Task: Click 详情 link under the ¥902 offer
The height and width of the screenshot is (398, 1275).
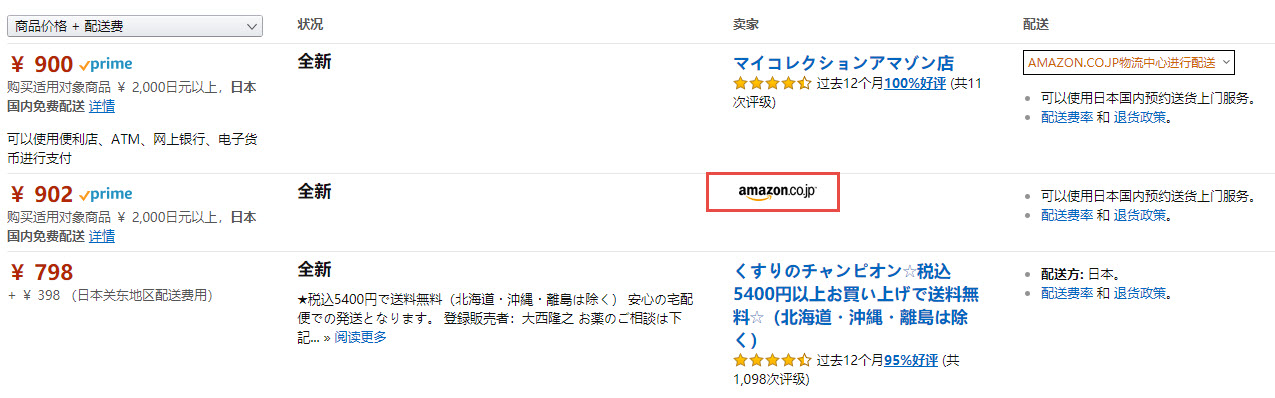Action: click(x=101, y=236)
